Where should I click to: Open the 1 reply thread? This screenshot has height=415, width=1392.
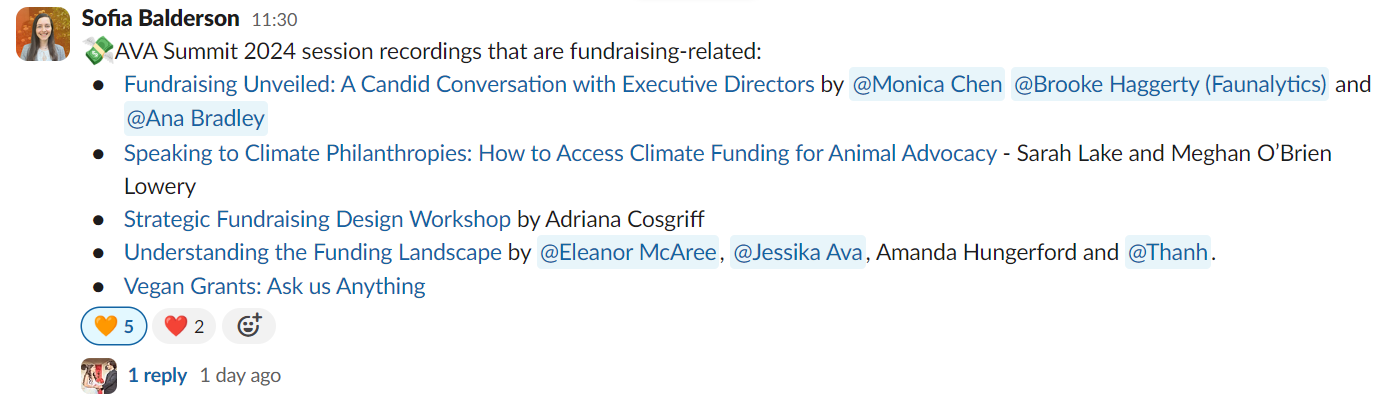[157, 375]
